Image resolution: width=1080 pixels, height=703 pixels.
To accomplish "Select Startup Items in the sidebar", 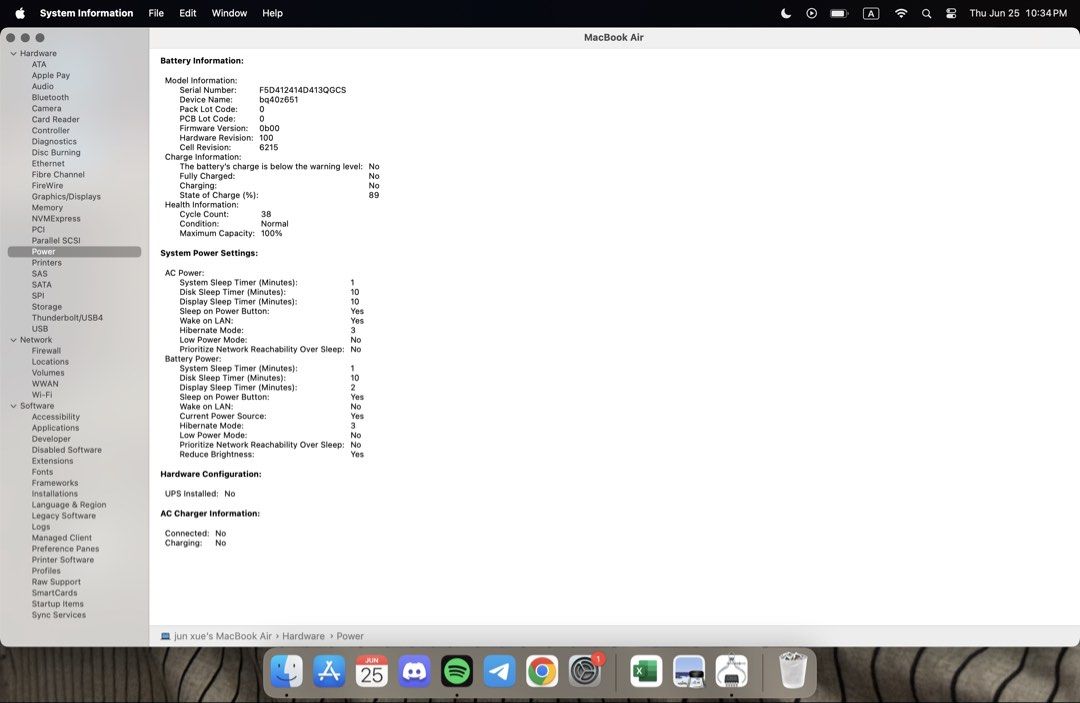I will (57, 604).
